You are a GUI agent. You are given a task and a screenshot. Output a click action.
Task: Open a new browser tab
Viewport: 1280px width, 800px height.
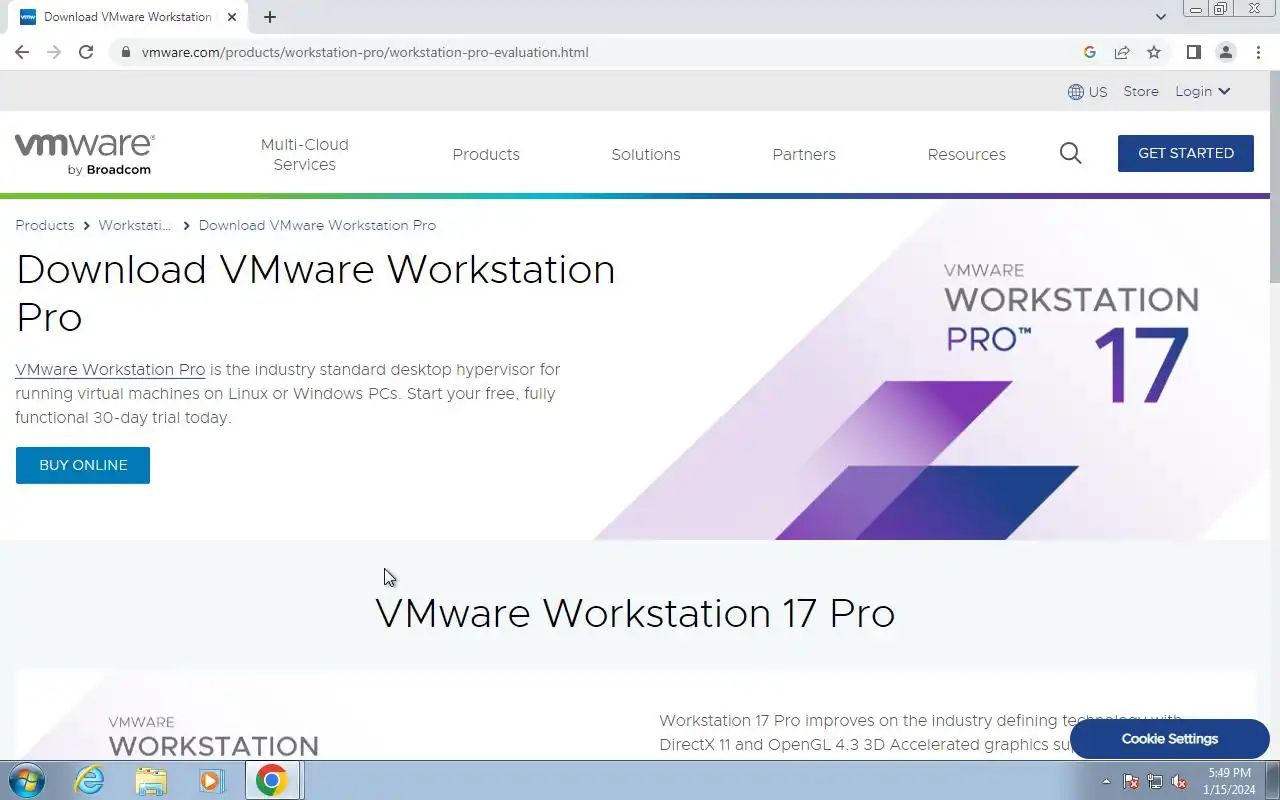pos(270,17)
